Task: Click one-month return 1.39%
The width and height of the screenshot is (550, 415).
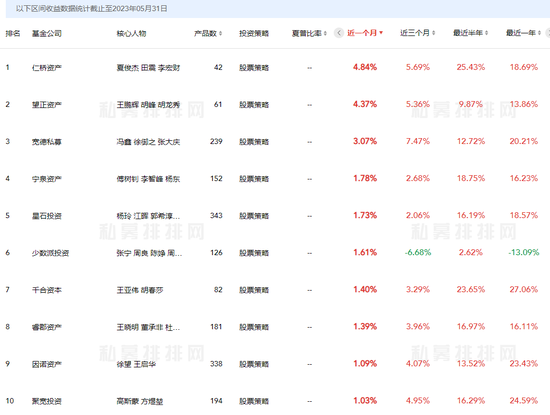Action: [365, 327]
